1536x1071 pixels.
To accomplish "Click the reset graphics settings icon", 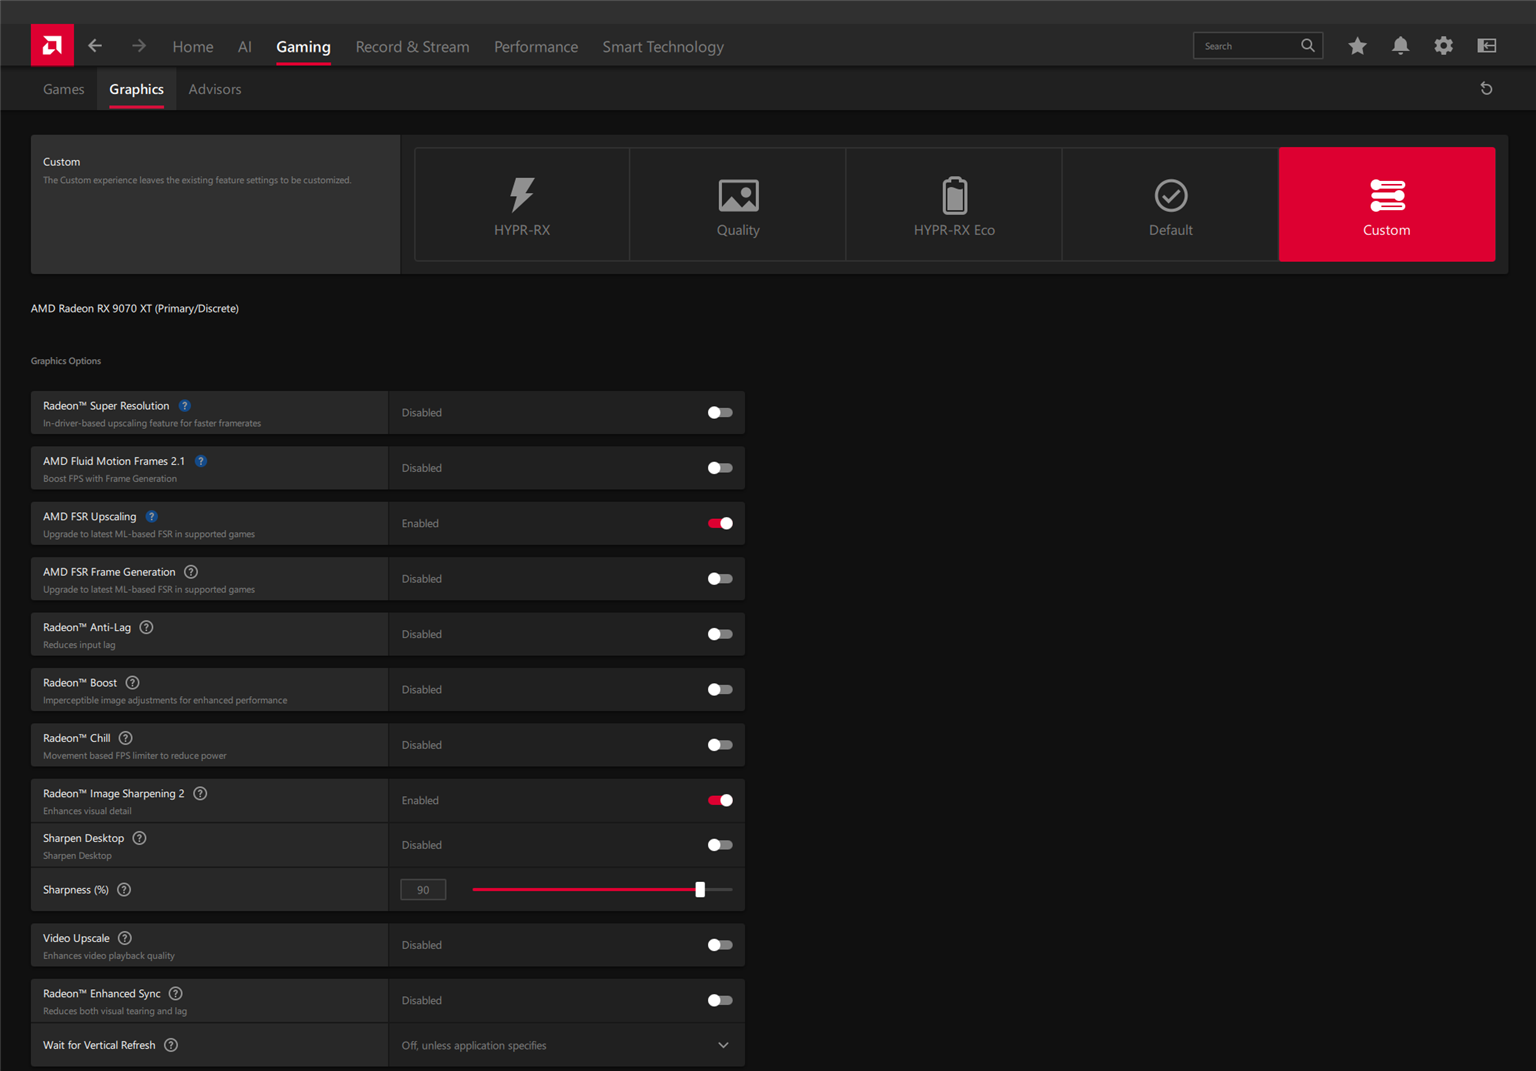I will tap(1486, 89).
